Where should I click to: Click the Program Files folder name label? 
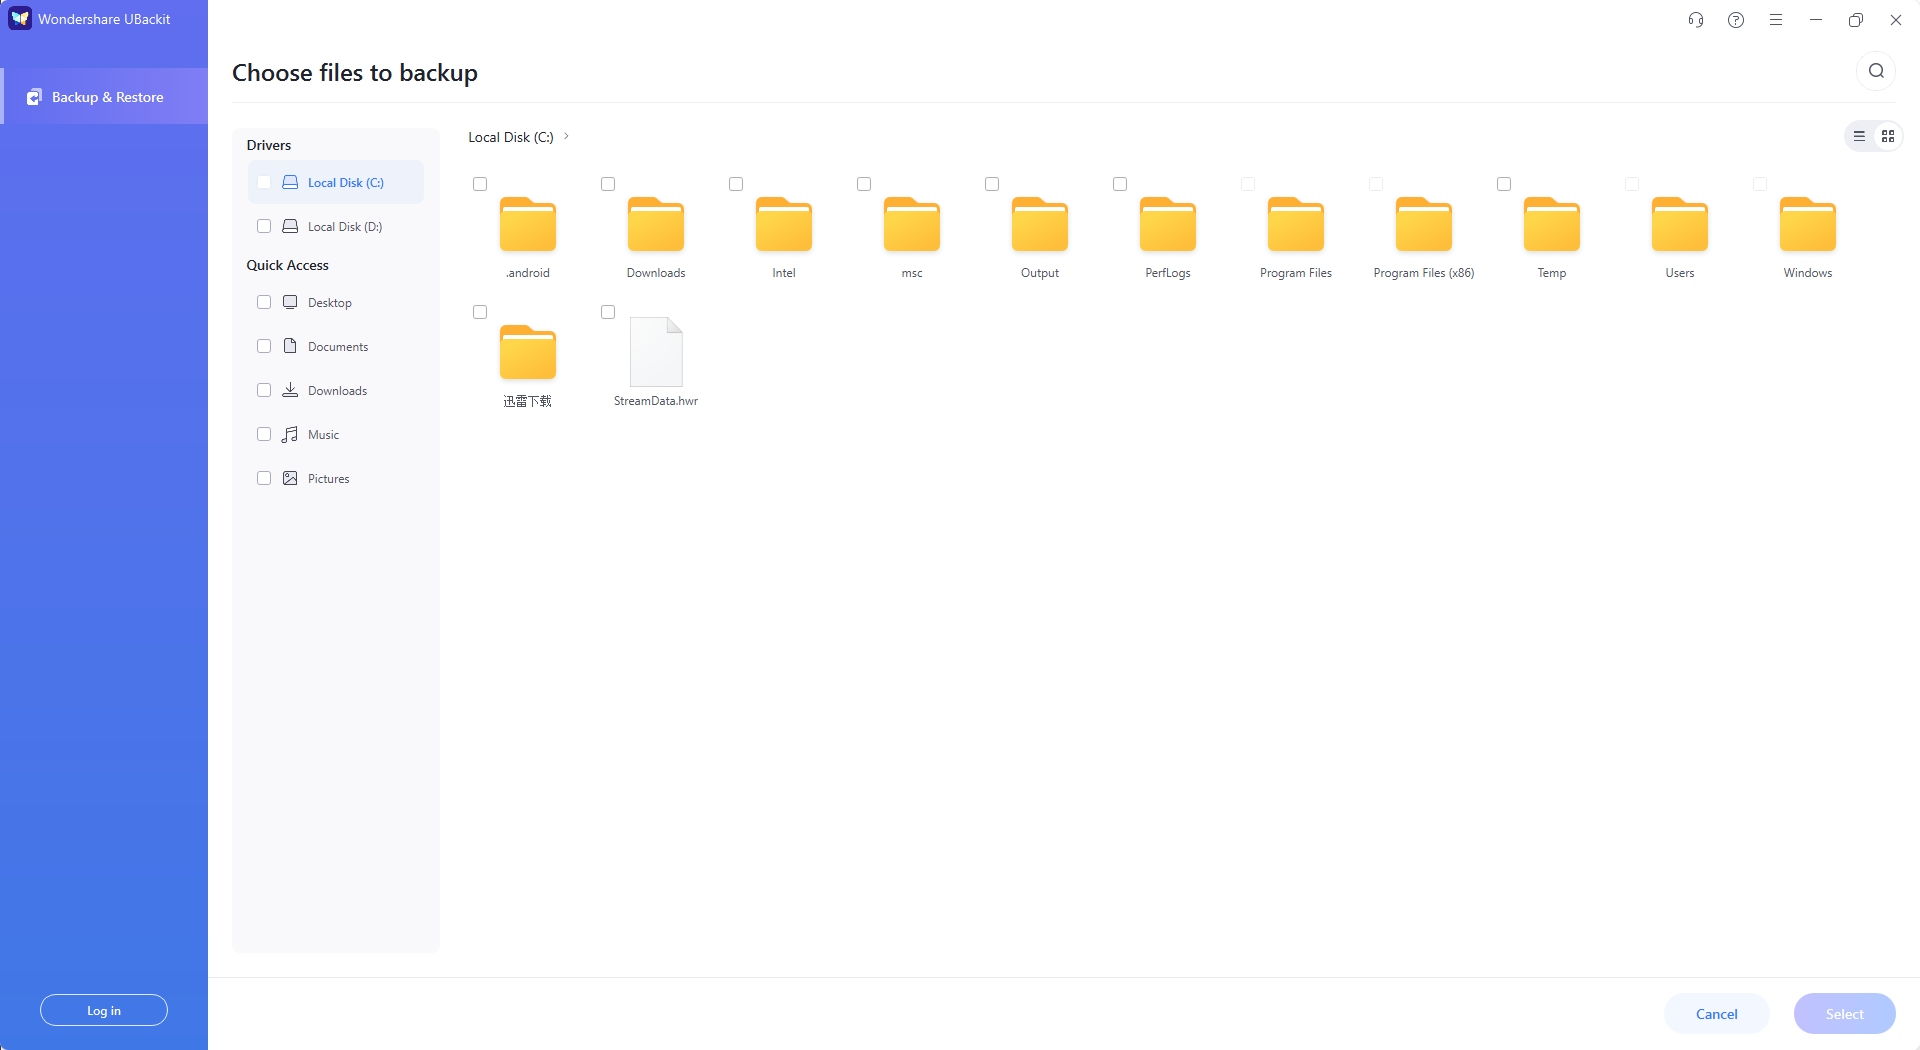point(1296,273)
